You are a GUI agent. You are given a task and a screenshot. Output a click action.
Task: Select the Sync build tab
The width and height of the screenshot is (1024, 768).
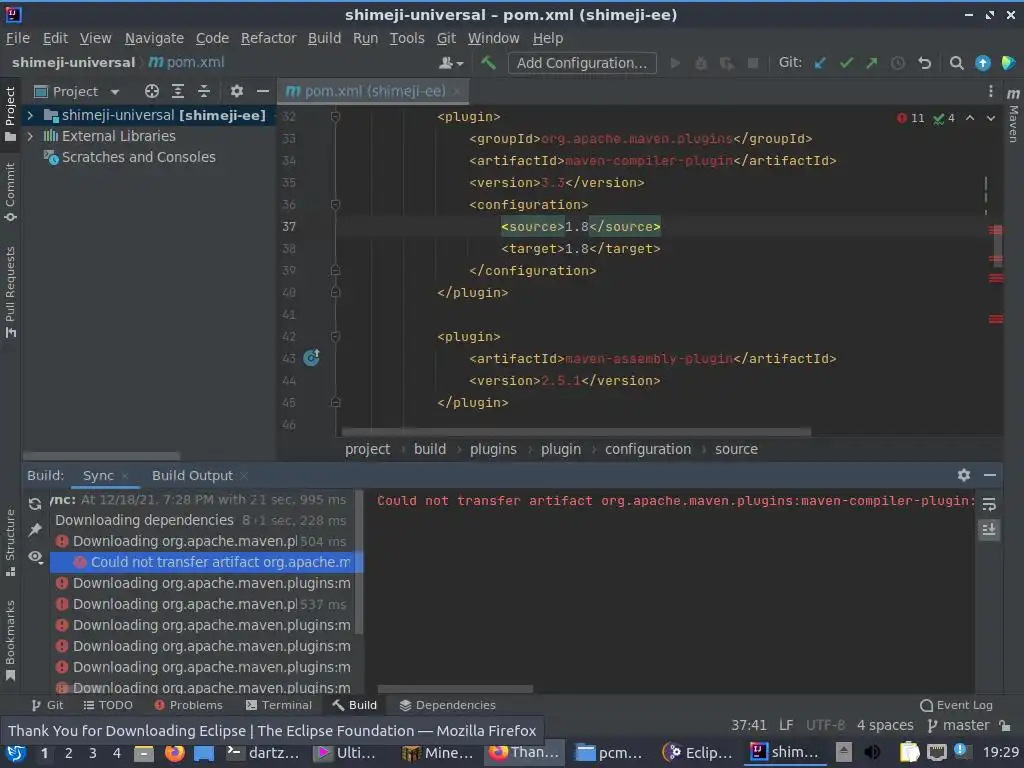point(98,476)
